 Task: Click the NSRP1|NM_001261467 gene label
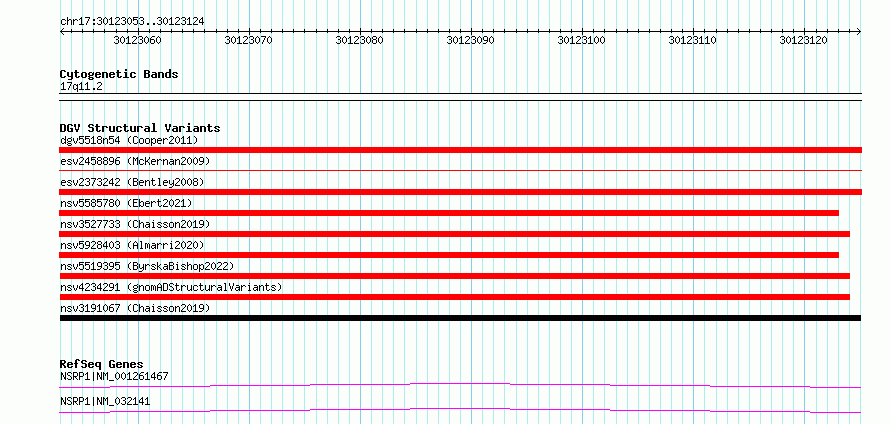coord(114,376)
